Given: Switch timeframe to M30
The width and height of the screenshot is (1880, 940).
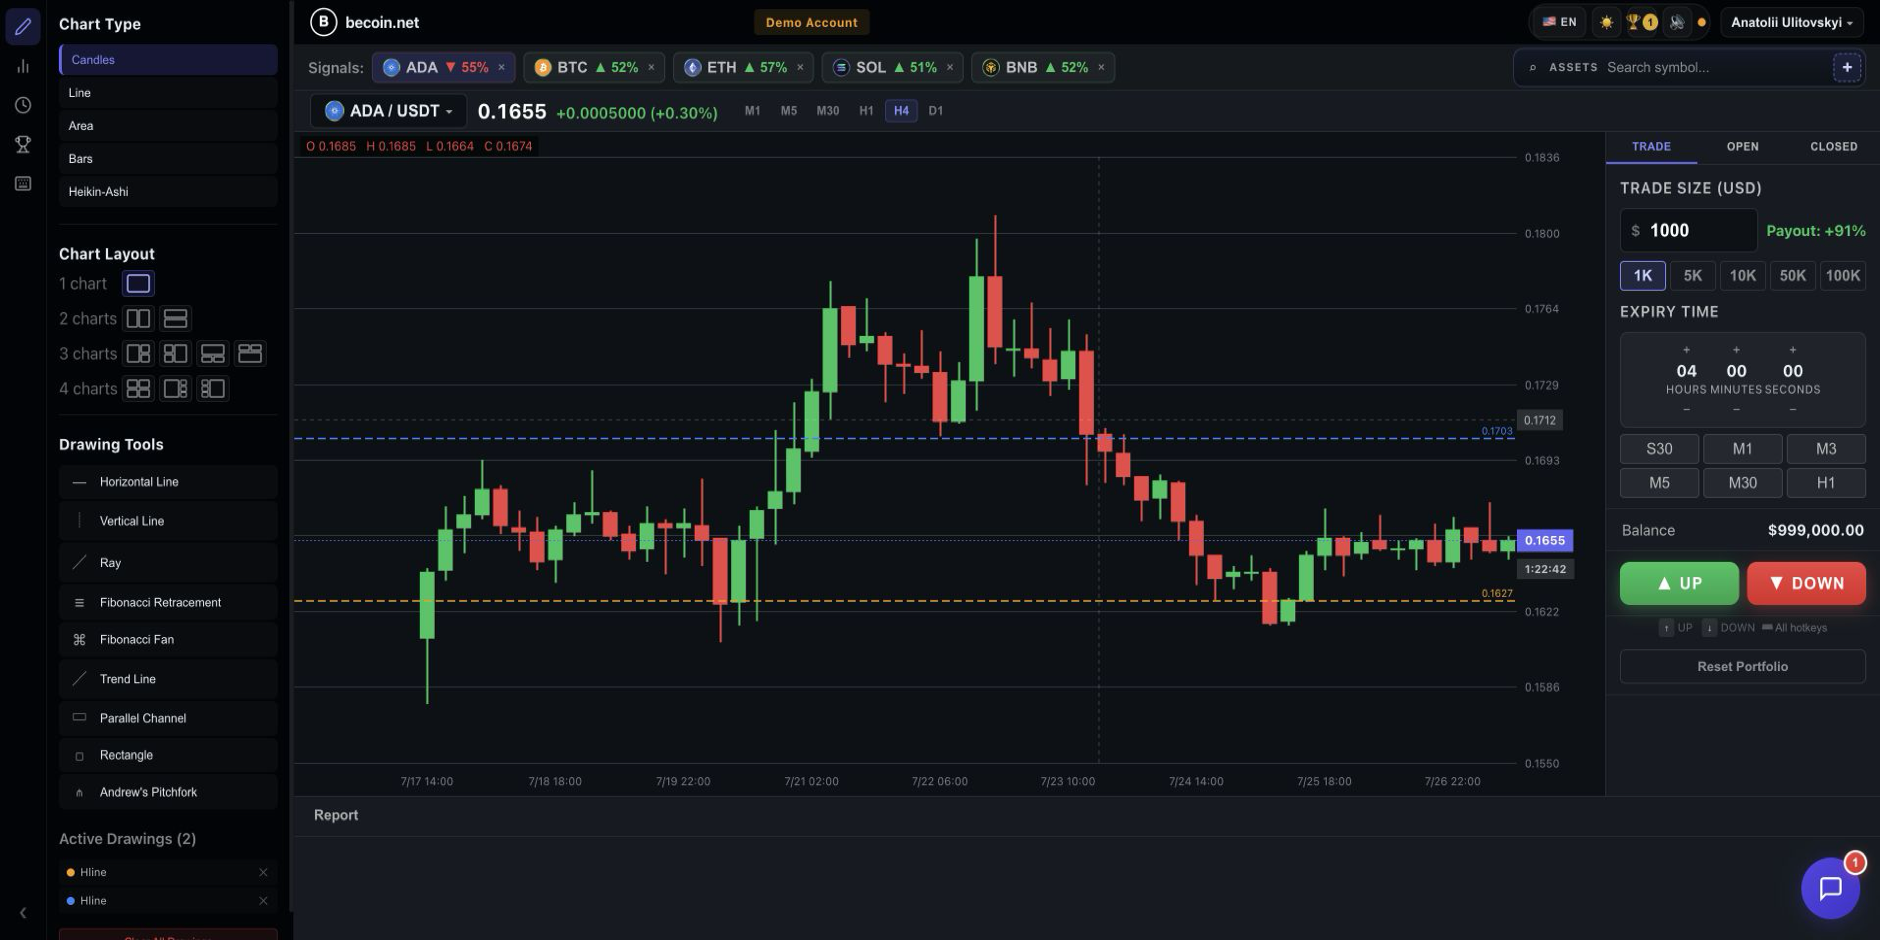Looking at the screenshot, I should coord(828,111).
